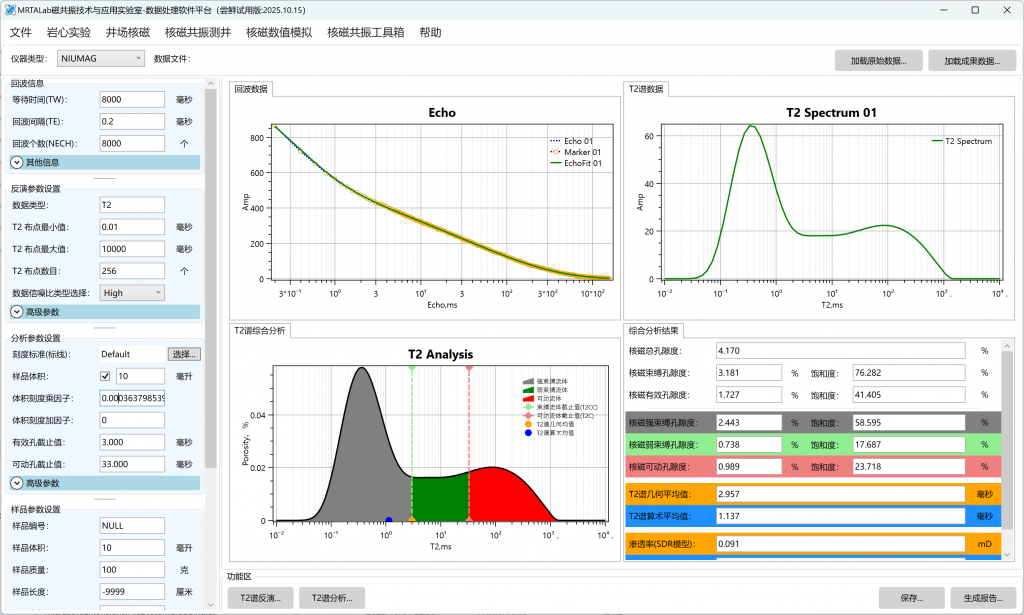Click the MRTALab app icon in title bar

tap(10, 9)
